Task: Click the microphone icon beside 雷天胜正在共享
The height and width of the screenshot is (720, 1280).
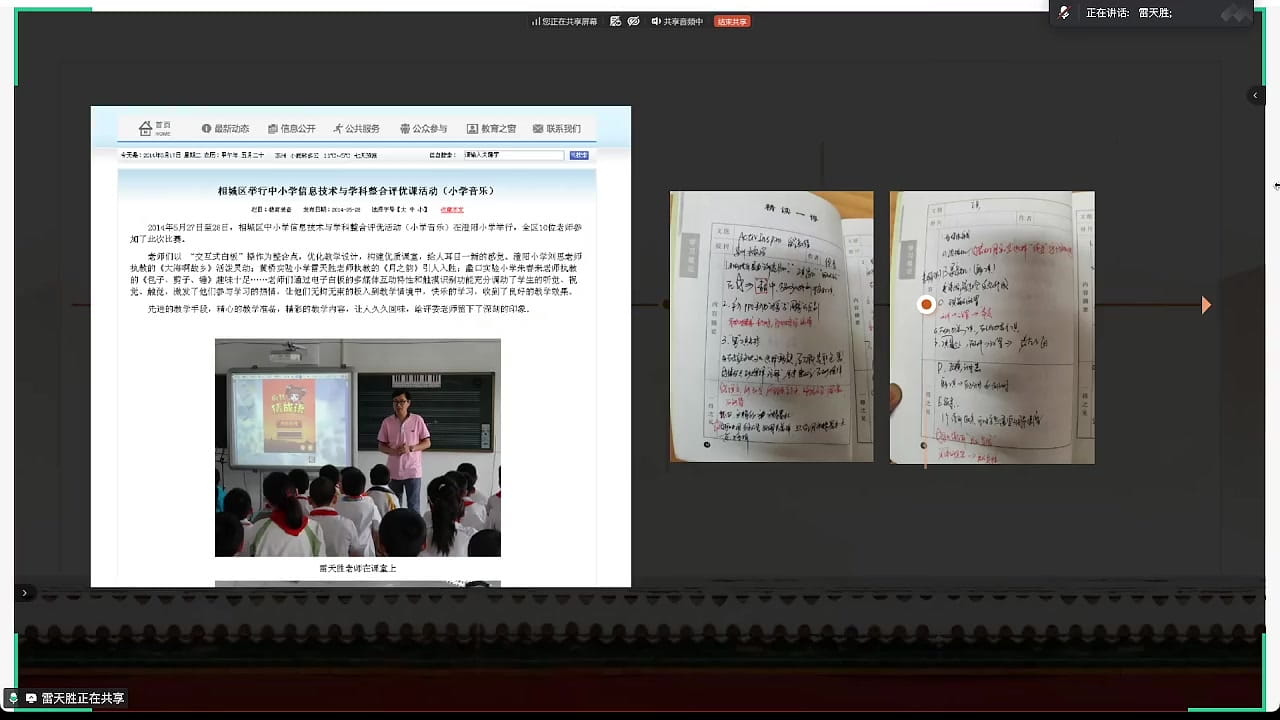Action: (13, 698)
